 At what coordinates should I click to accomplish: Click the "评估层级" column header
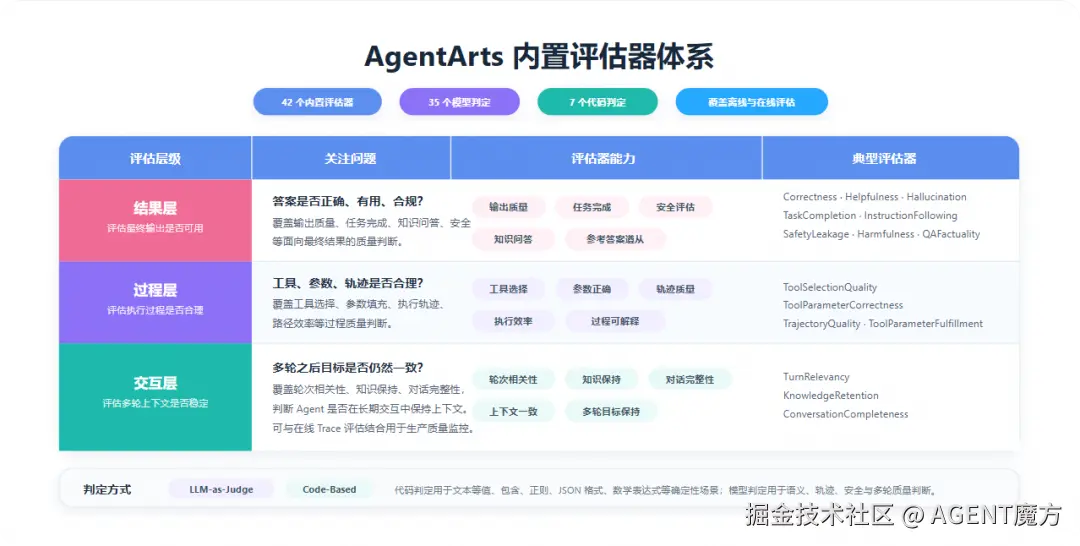click(x=156, y=158)
